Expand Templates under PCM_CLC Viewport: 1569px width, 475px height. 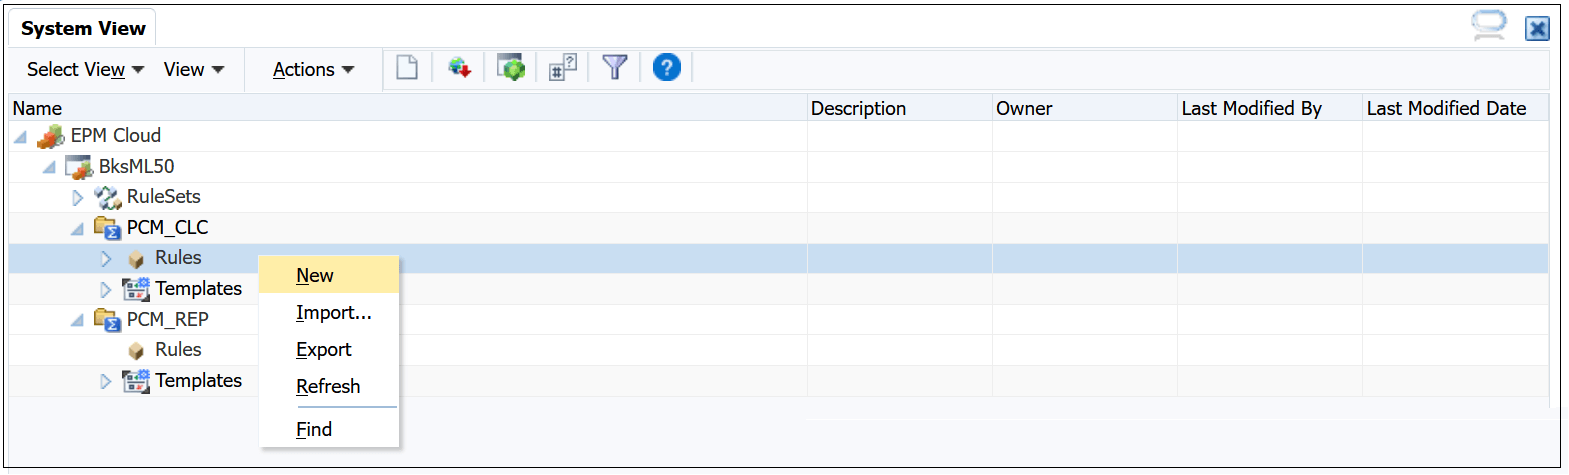pos(106,289)
